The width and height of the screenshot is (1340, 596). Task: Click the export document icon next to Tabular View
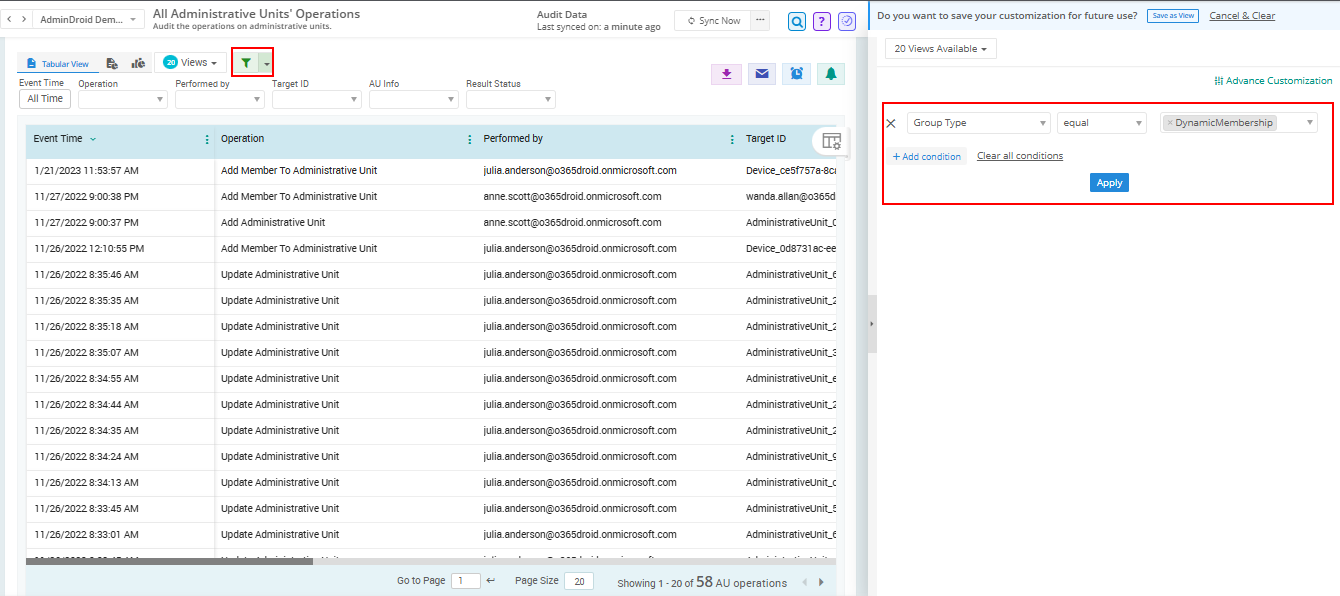coord(112,62)
